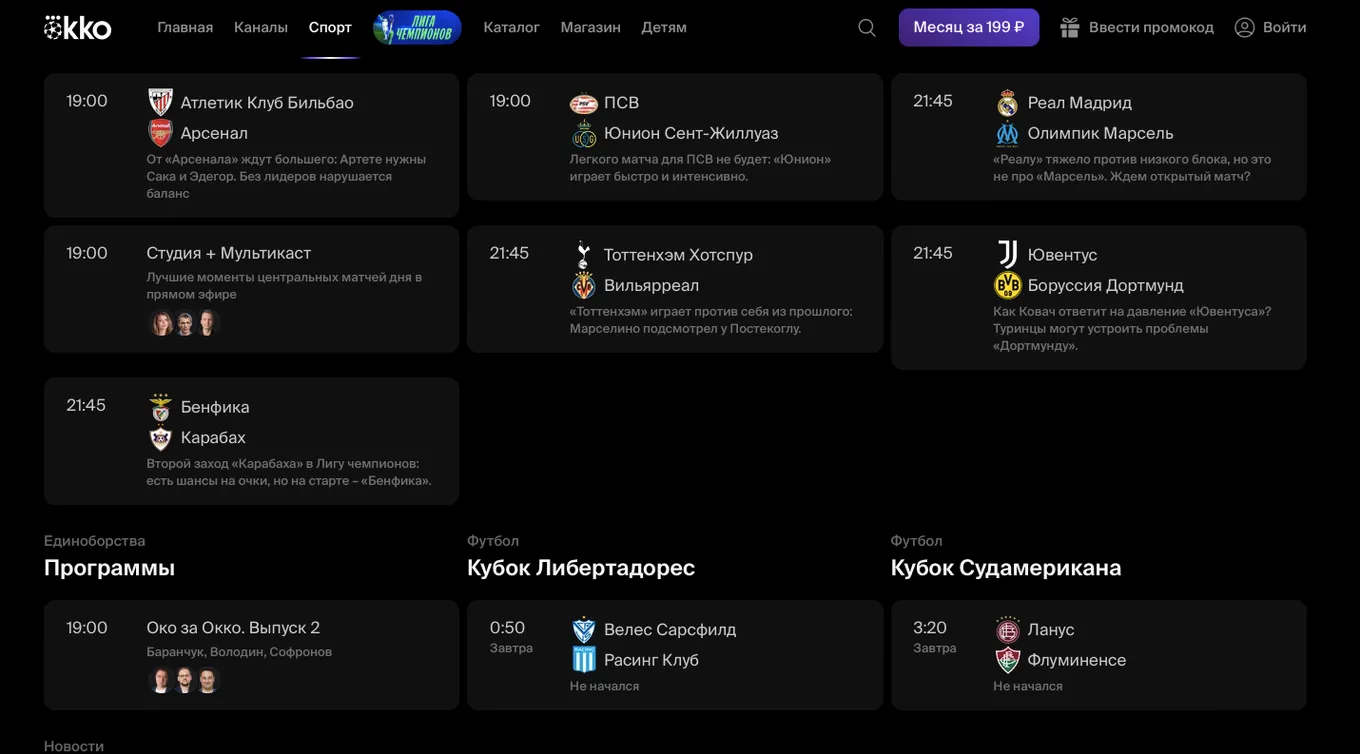The width and height of the screenshot is (1360, 754).
Task: Open the search magnifier icon
Action: pos(867,28)
